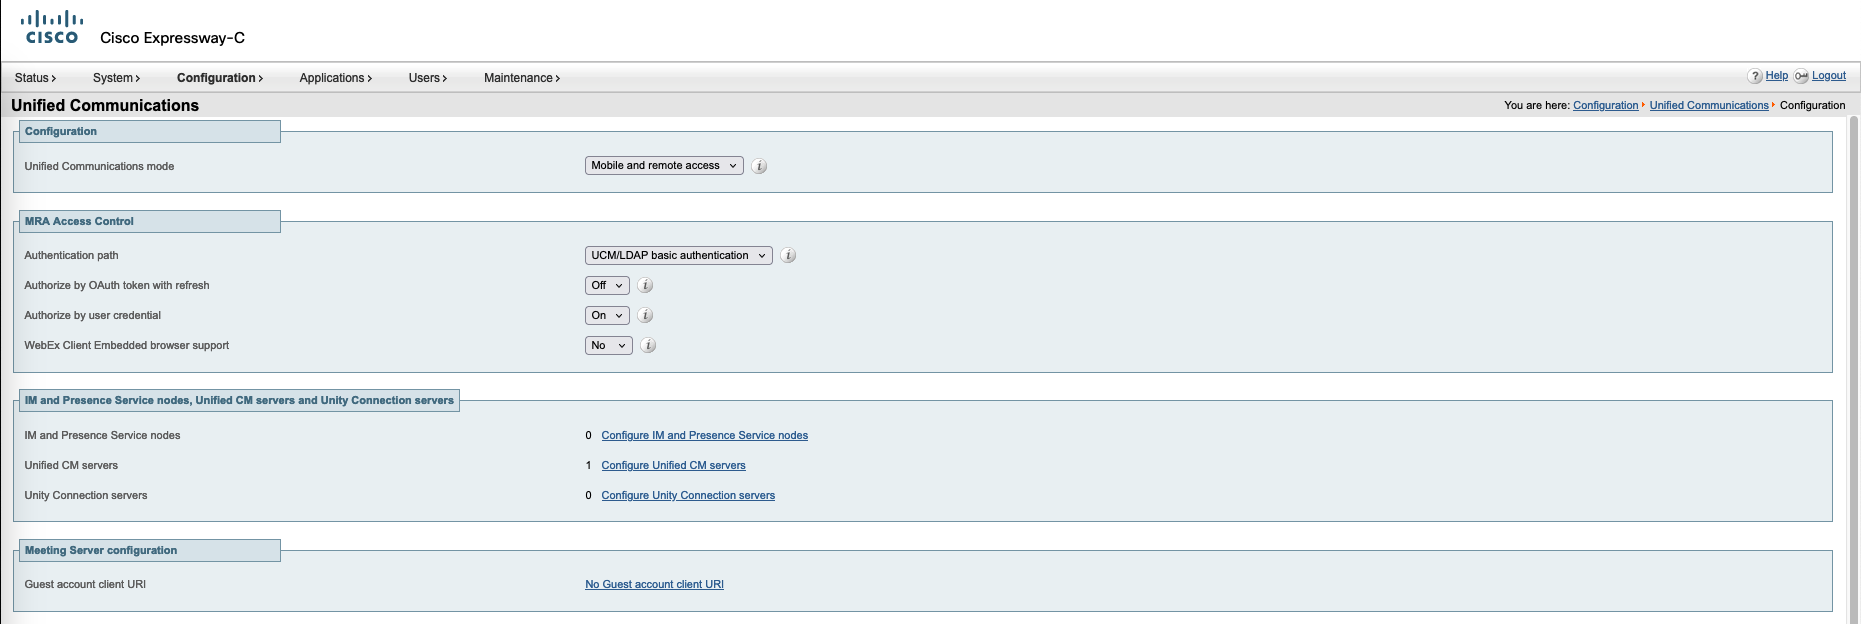
Task: Click the Cisco logo
Action: click(52, 27)
